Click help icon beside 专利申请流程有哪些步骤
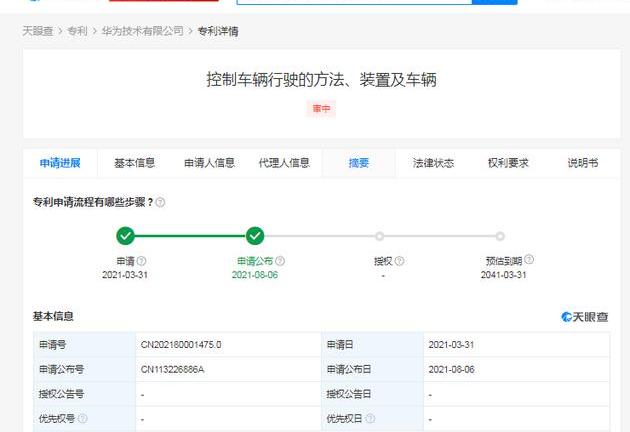Viewport: 630px width, 432px height. click(x=160, y=202)
